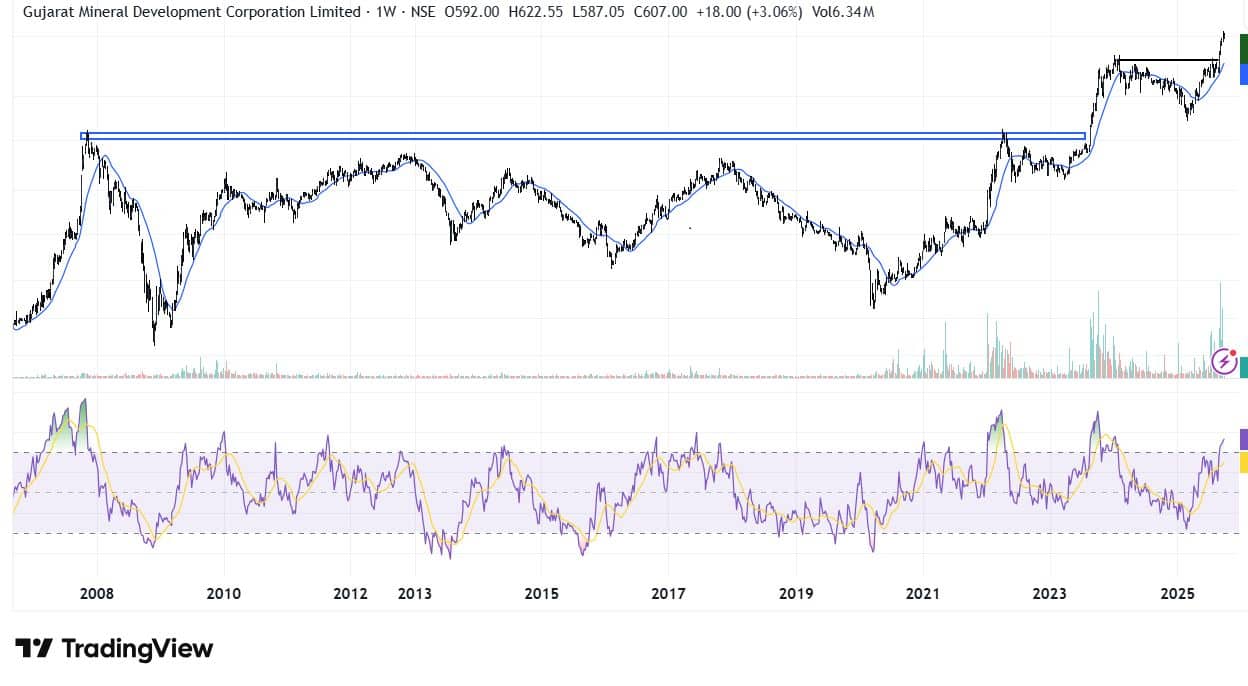
Task: Click the TradingView logo
Action: (114, 648)
